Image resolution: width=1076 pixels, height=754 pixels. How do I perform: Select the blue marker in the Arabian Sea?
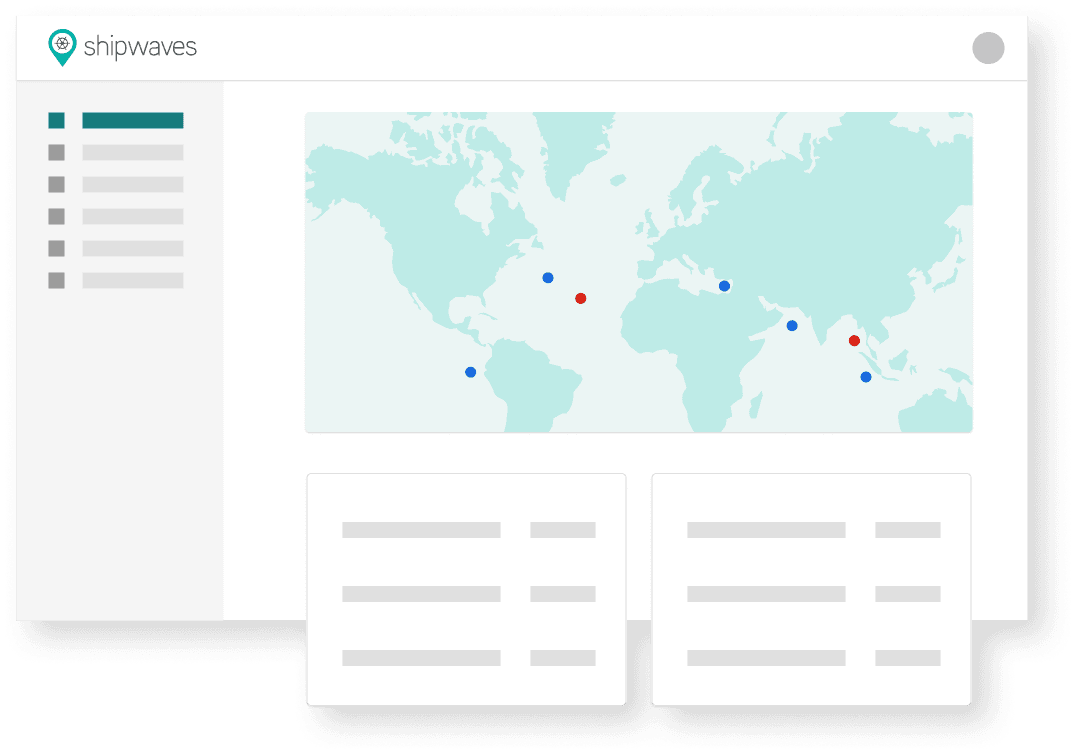coord(792,326)
